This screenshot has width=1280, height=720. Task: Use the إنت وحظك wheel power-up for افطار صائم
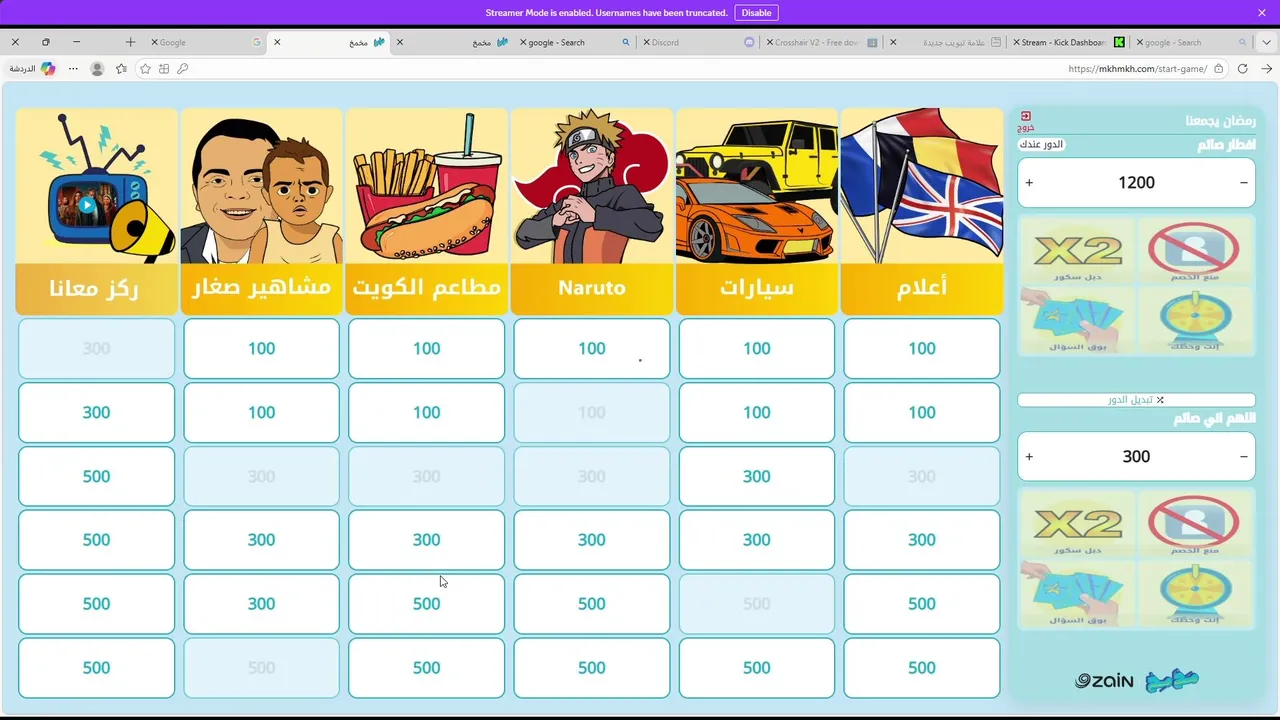[x=1194, y=319]
